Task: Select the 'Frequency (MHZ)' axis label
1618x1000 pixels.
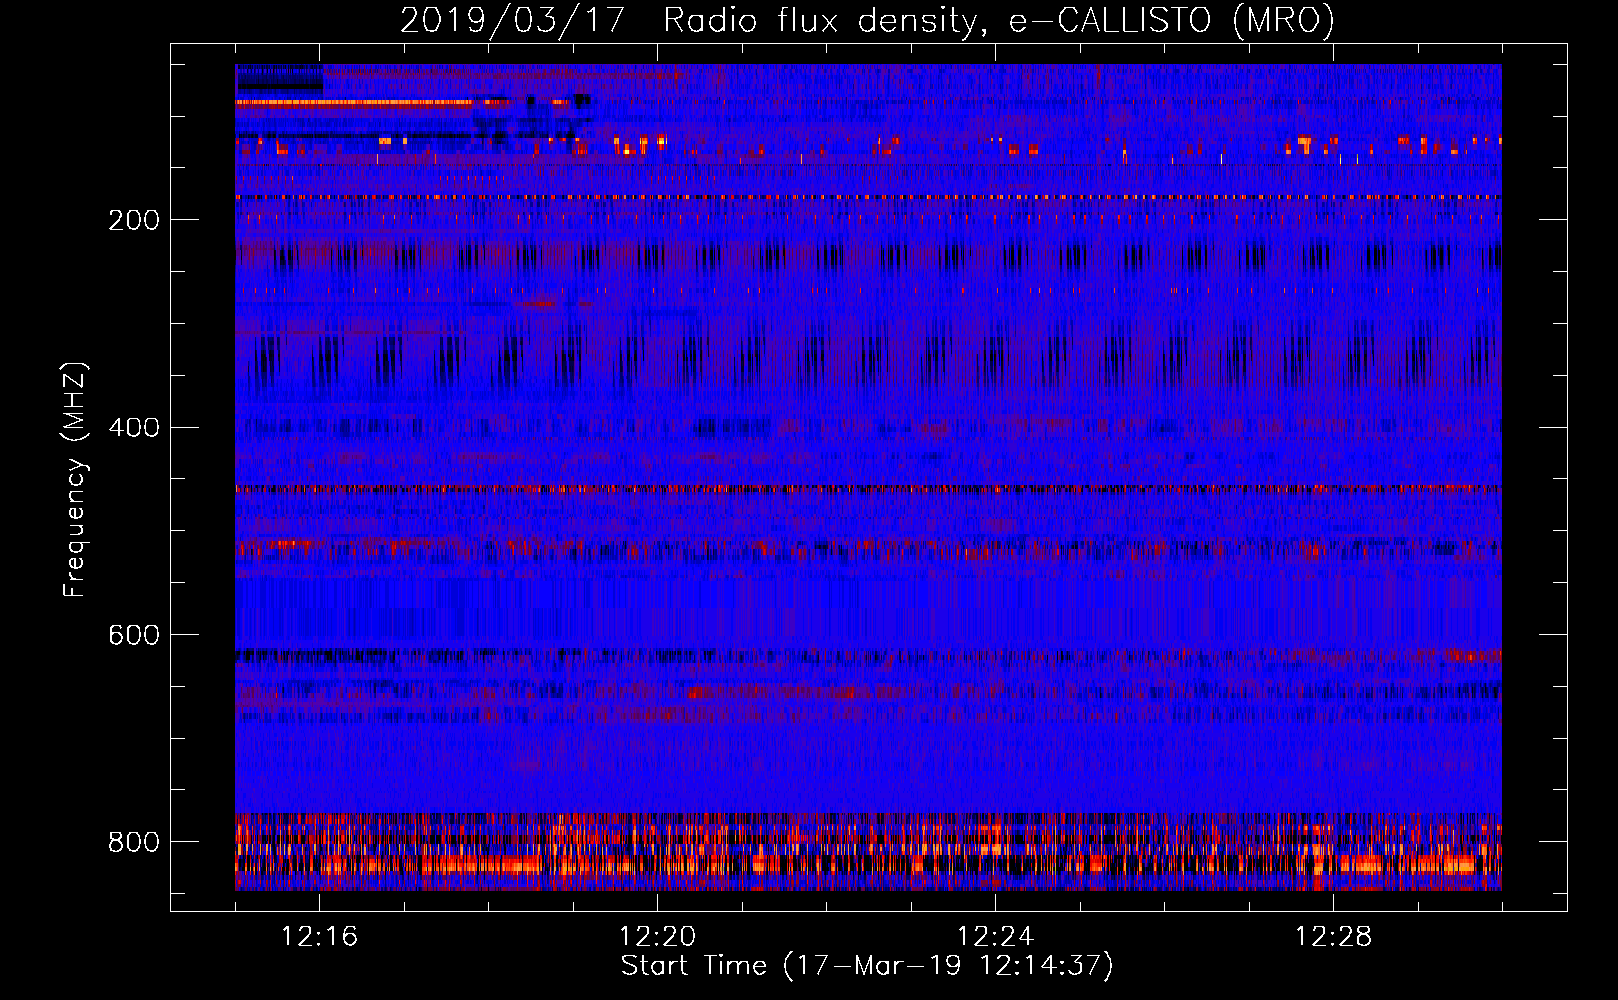Action: [x=75, y=479]
